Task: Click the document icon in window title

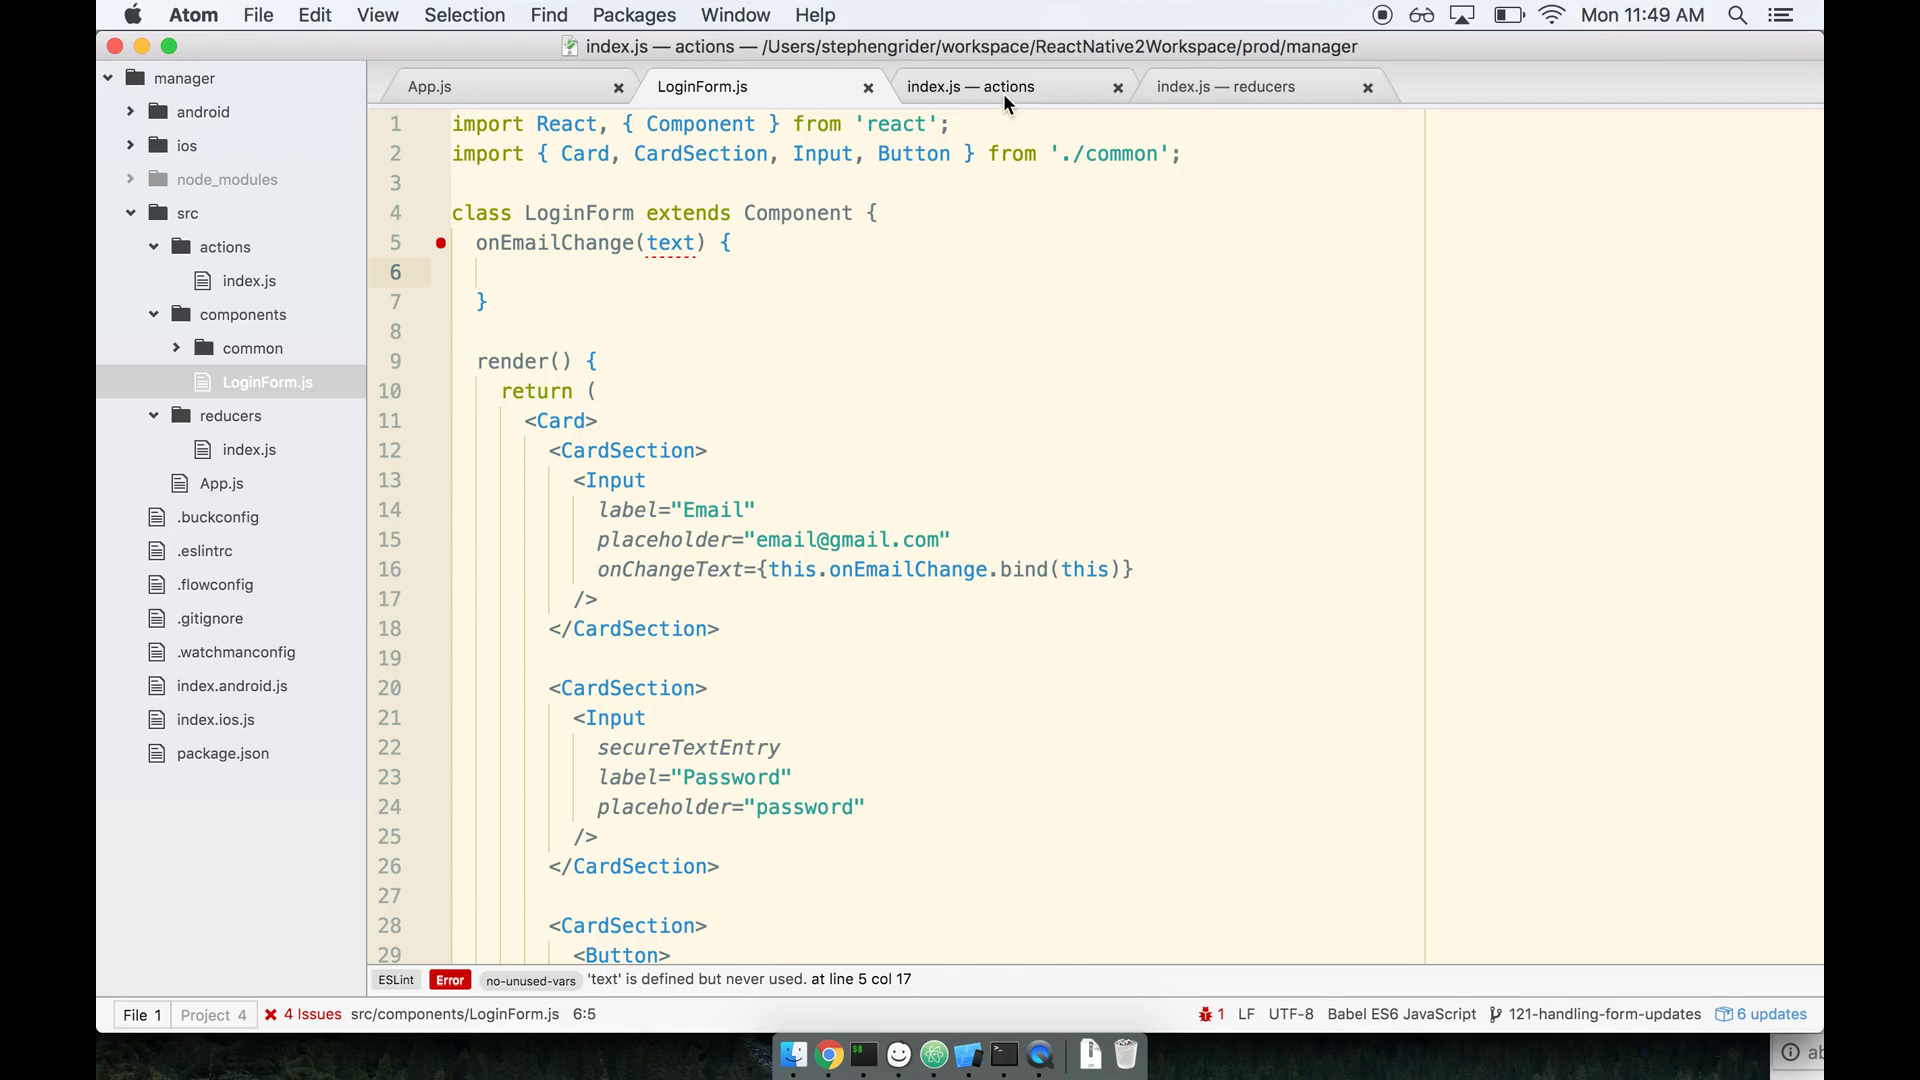Action: point(569,47)
